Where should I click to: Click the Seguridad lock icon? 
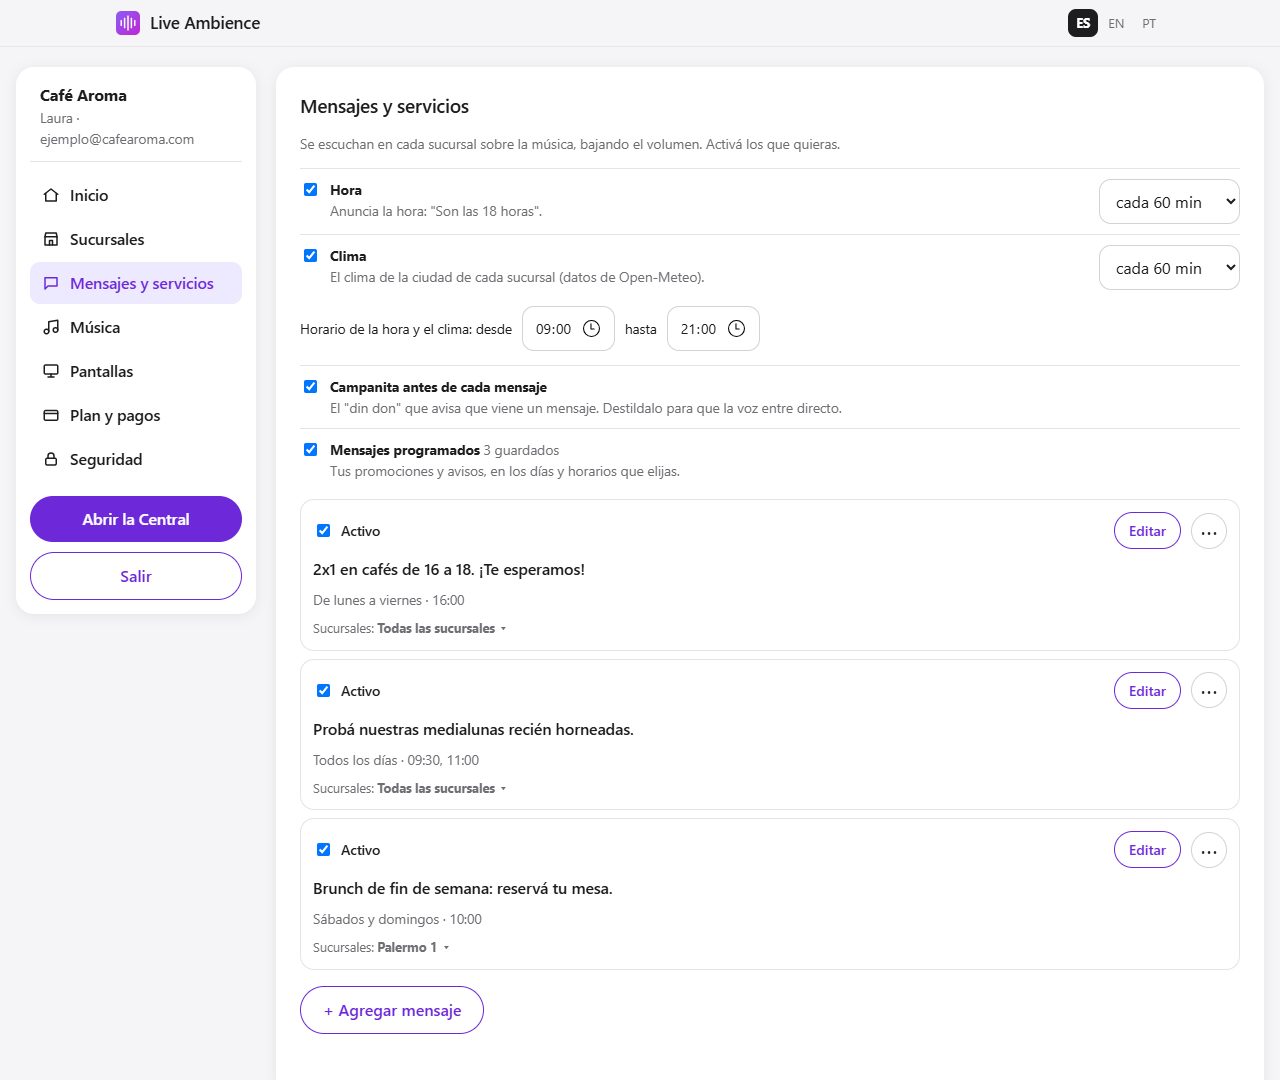tap(51, 459)
